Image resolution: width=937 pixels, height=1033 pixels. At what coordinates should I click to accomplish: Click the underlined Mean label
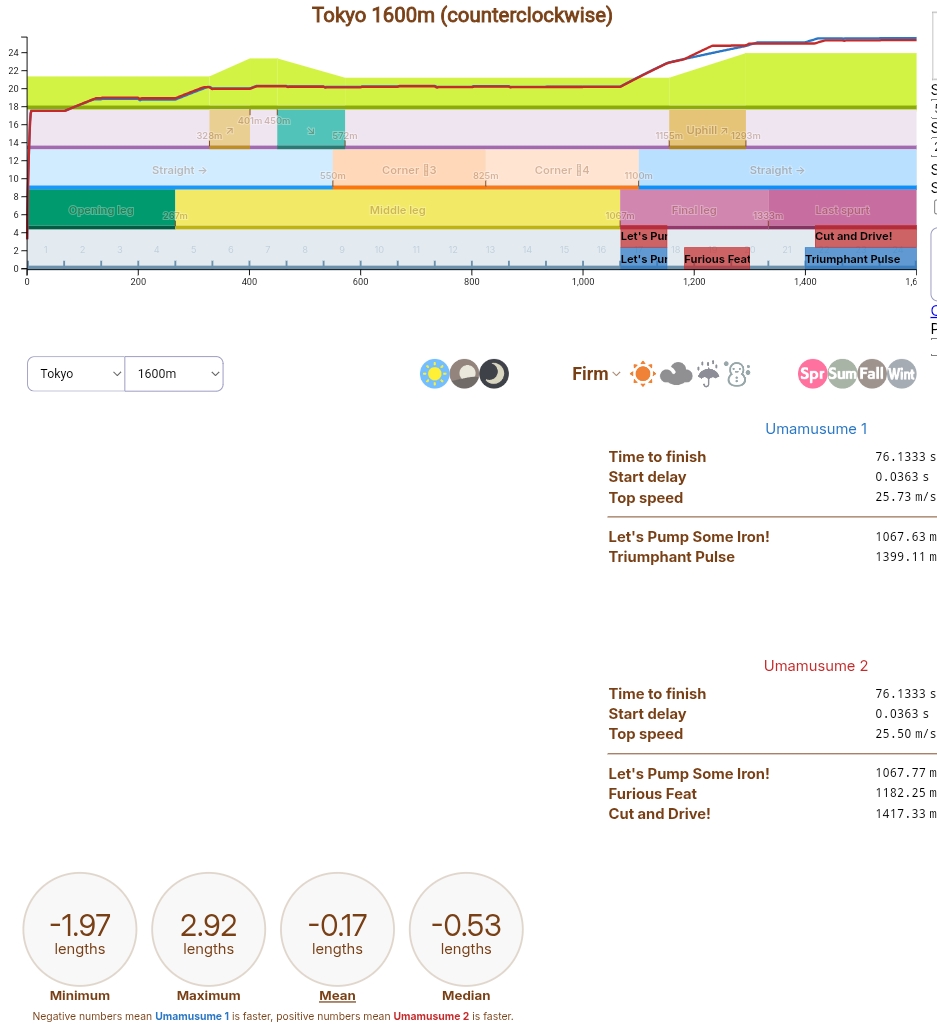pos(337,995)
